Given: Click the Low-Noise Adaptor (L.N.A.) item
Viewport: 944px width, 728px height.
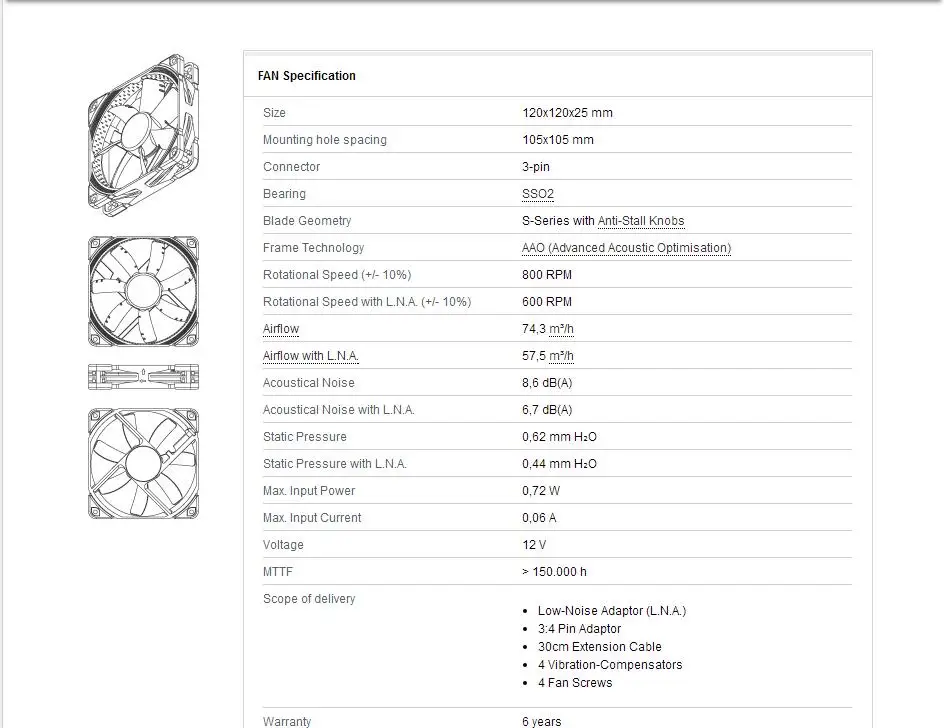Looking at the screenshot, I should [x=612, y=611].
